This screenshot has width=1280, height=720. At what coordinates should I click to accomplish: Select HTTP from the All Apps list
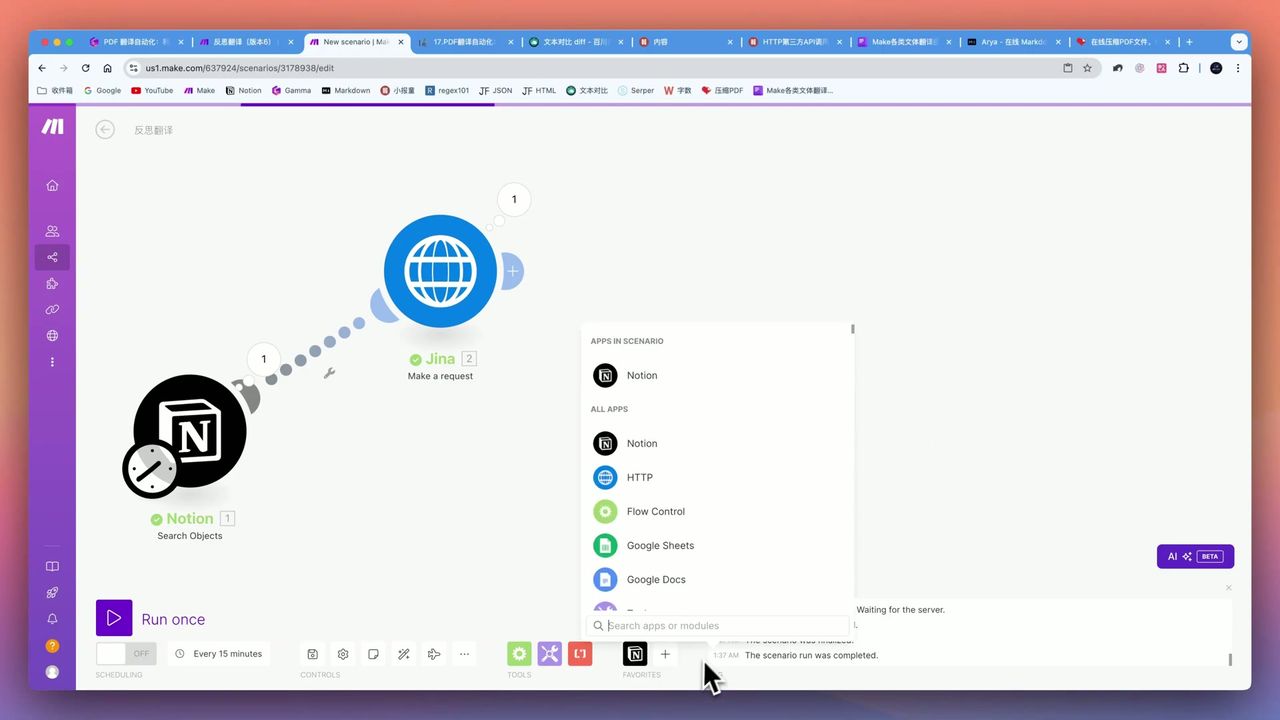pyautogui.click(x=639, y=477)
